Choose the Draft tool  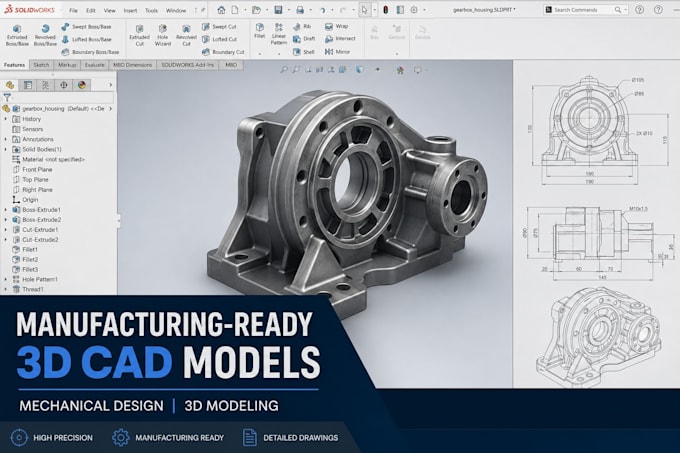304,39
